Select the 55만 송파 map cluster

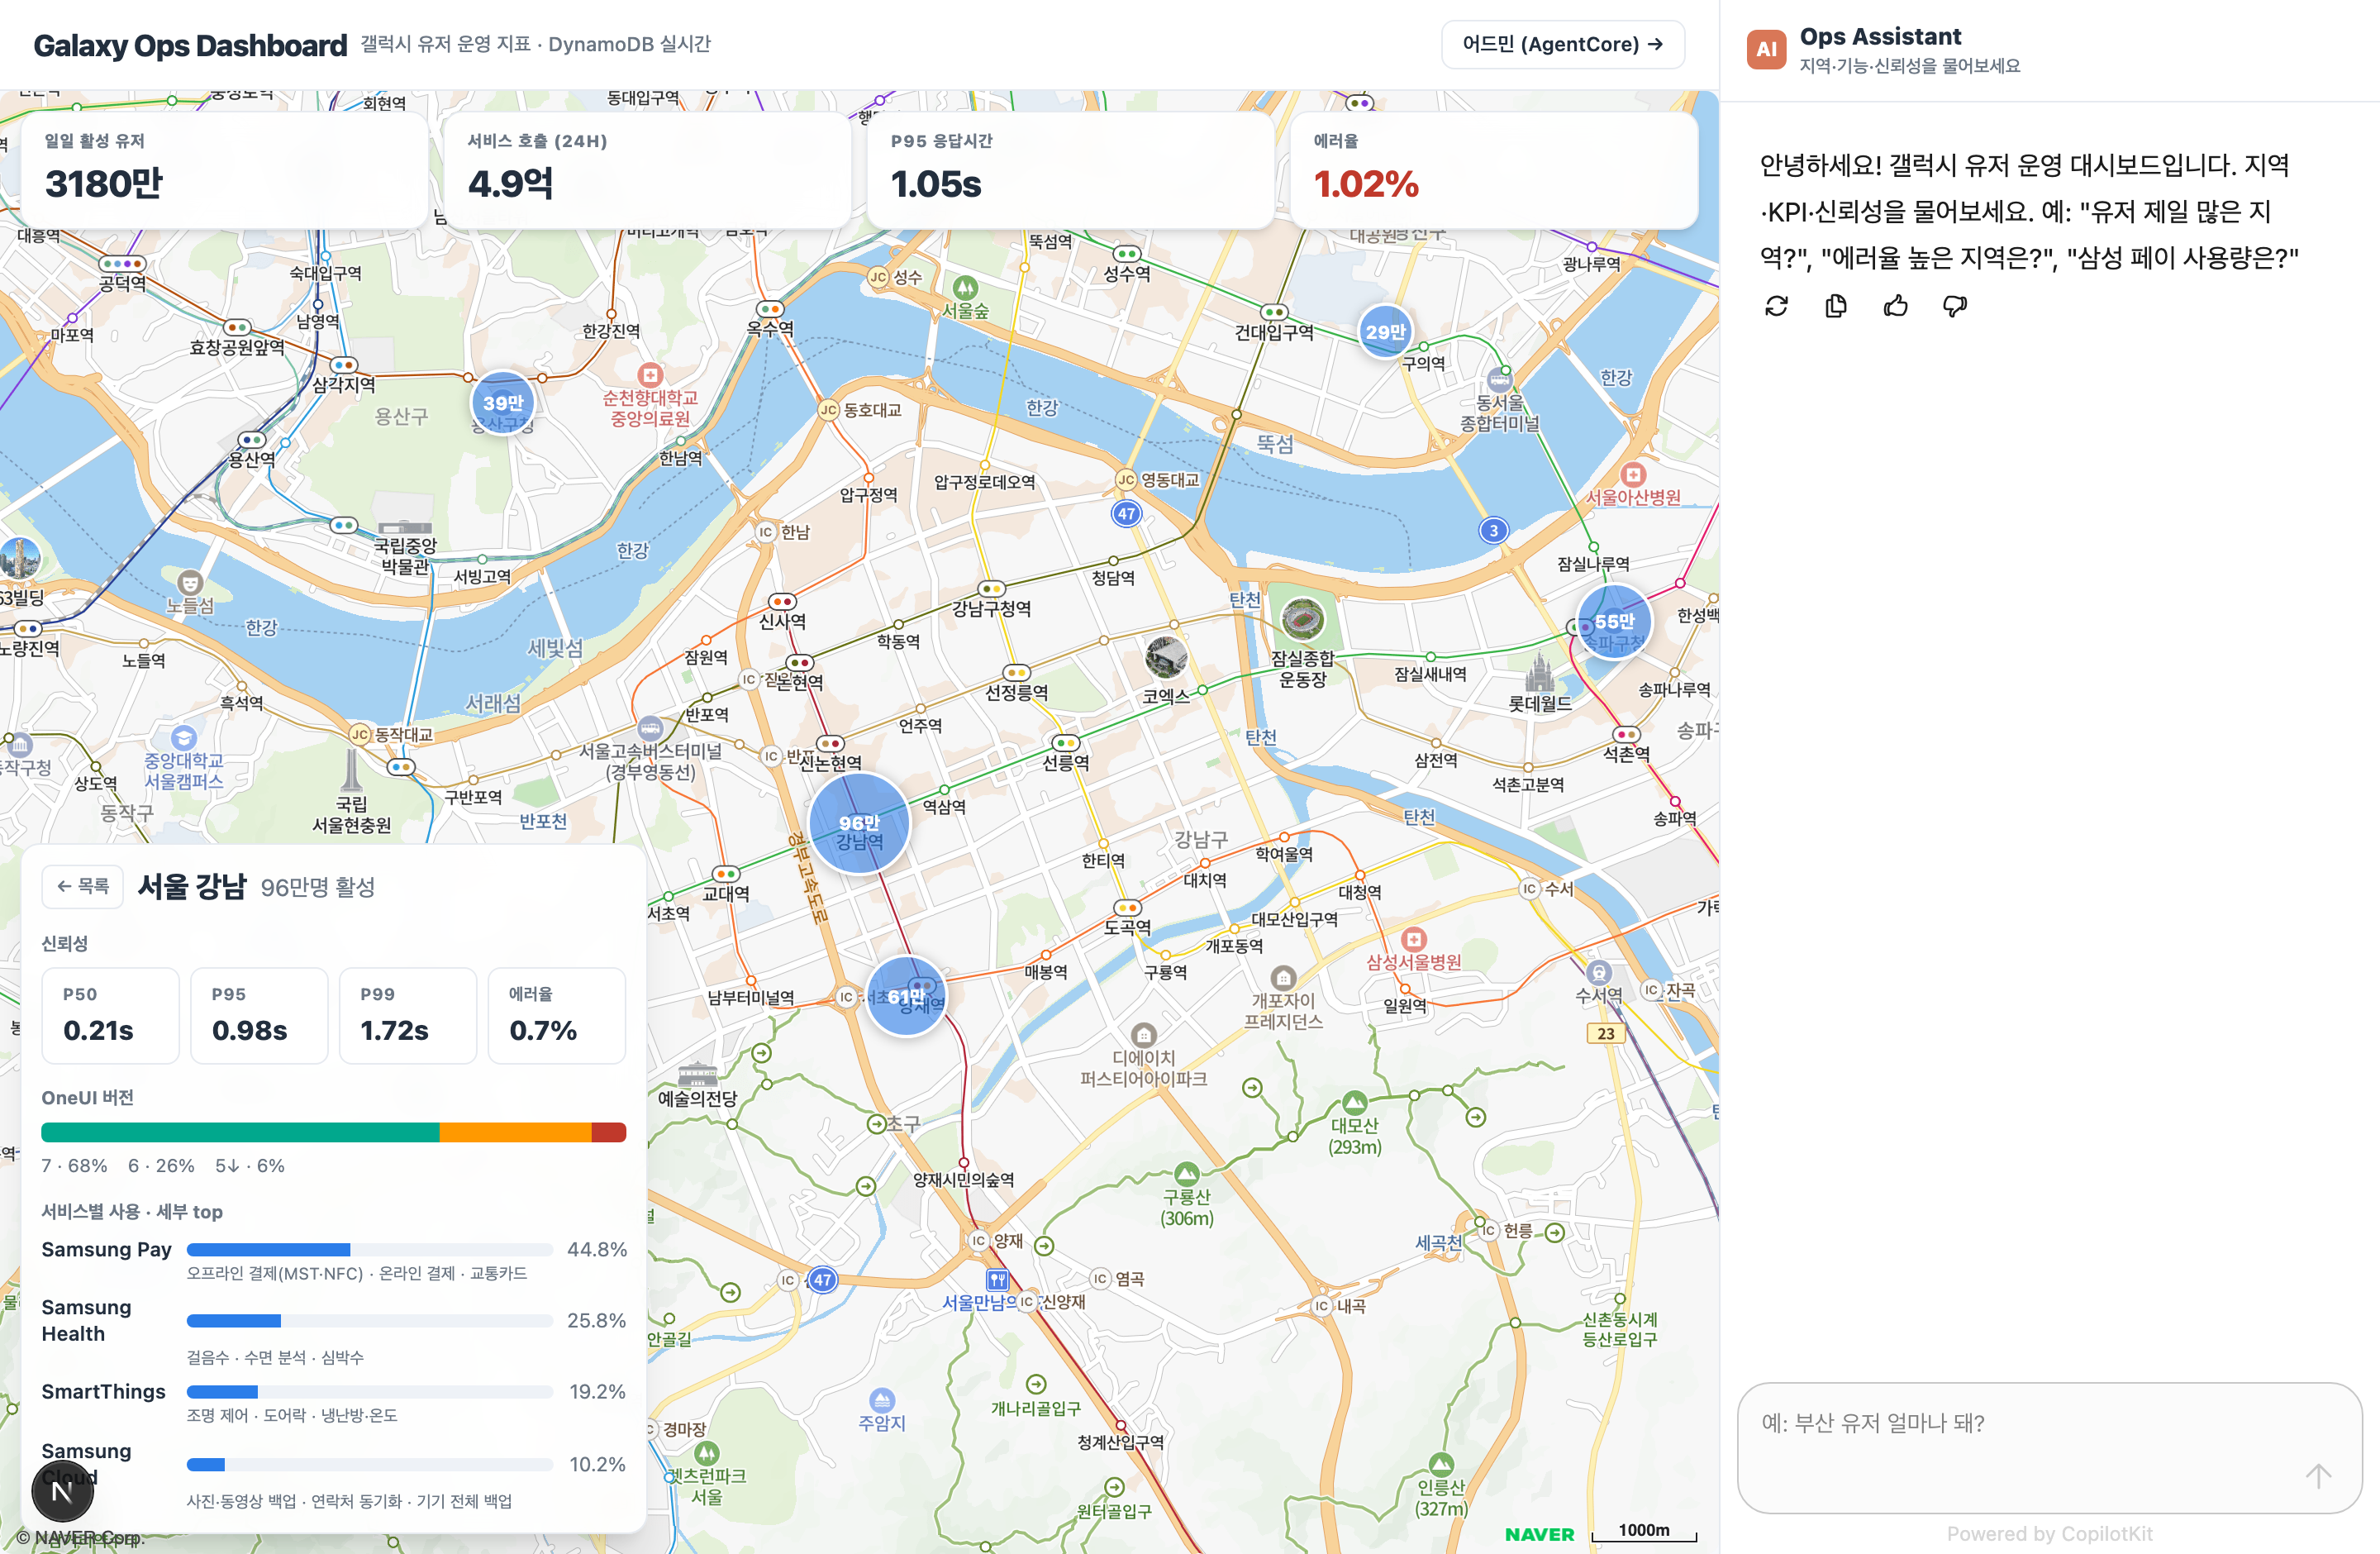(1614, 621)
